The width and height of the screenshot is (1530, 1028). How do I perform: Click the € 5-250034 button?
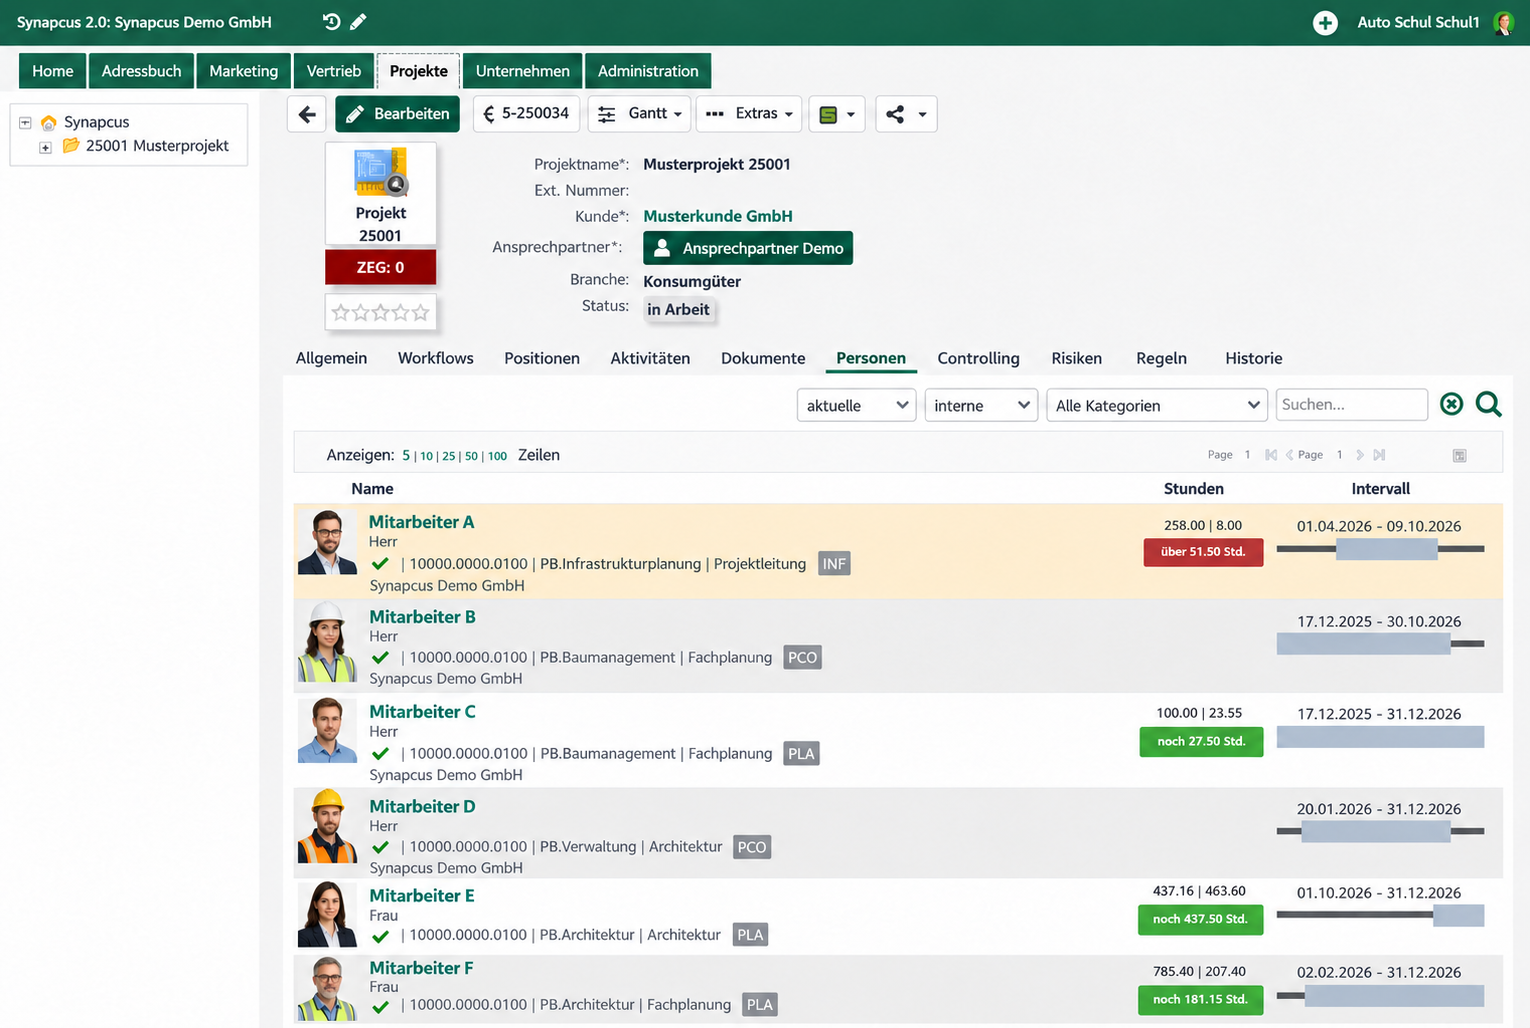[x=526, y=114]
